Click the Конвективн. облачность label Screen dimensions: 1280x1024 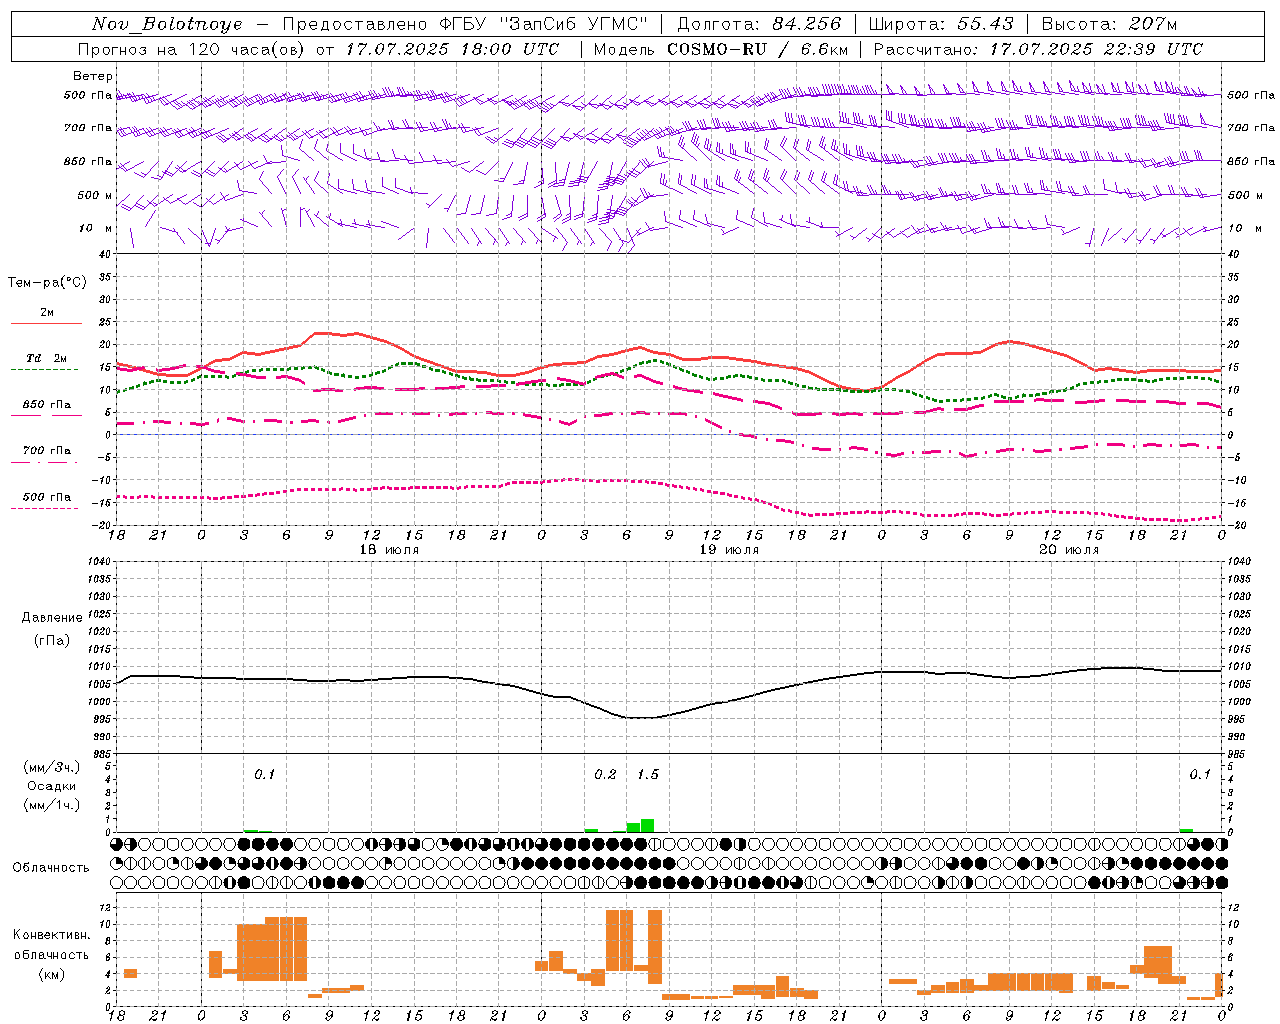(x=51, y=945)
